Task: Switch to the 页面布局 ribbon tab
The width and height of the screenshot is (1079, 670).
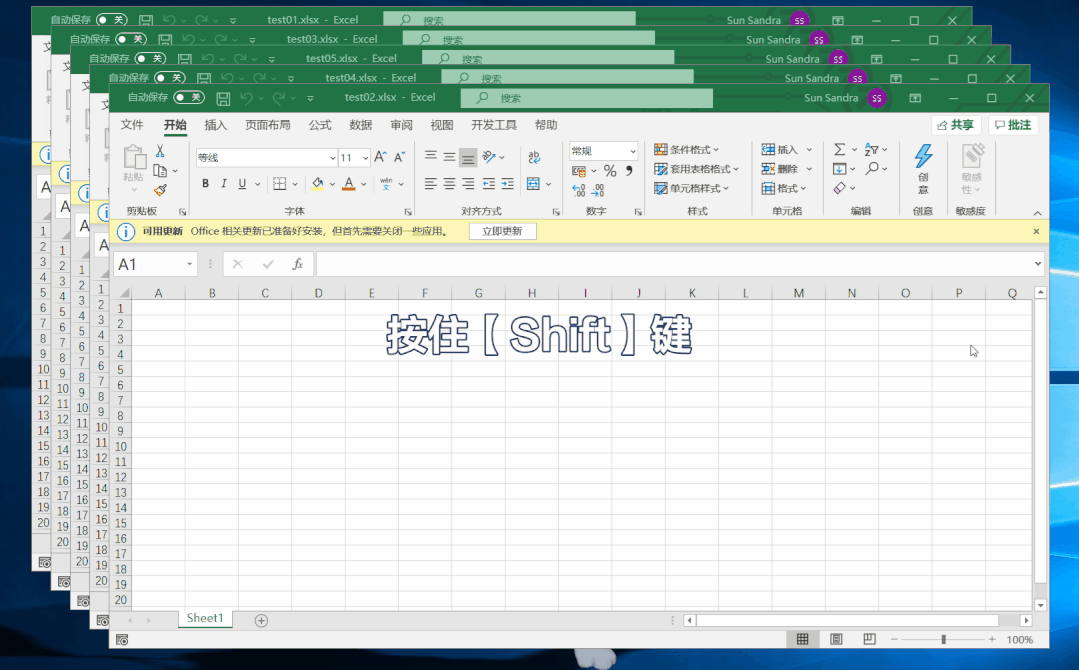Action: [268, 125]
